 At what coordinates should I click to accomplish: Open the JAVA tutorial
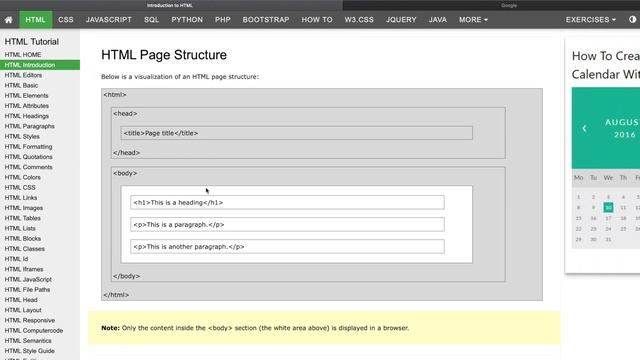(438, 20)
